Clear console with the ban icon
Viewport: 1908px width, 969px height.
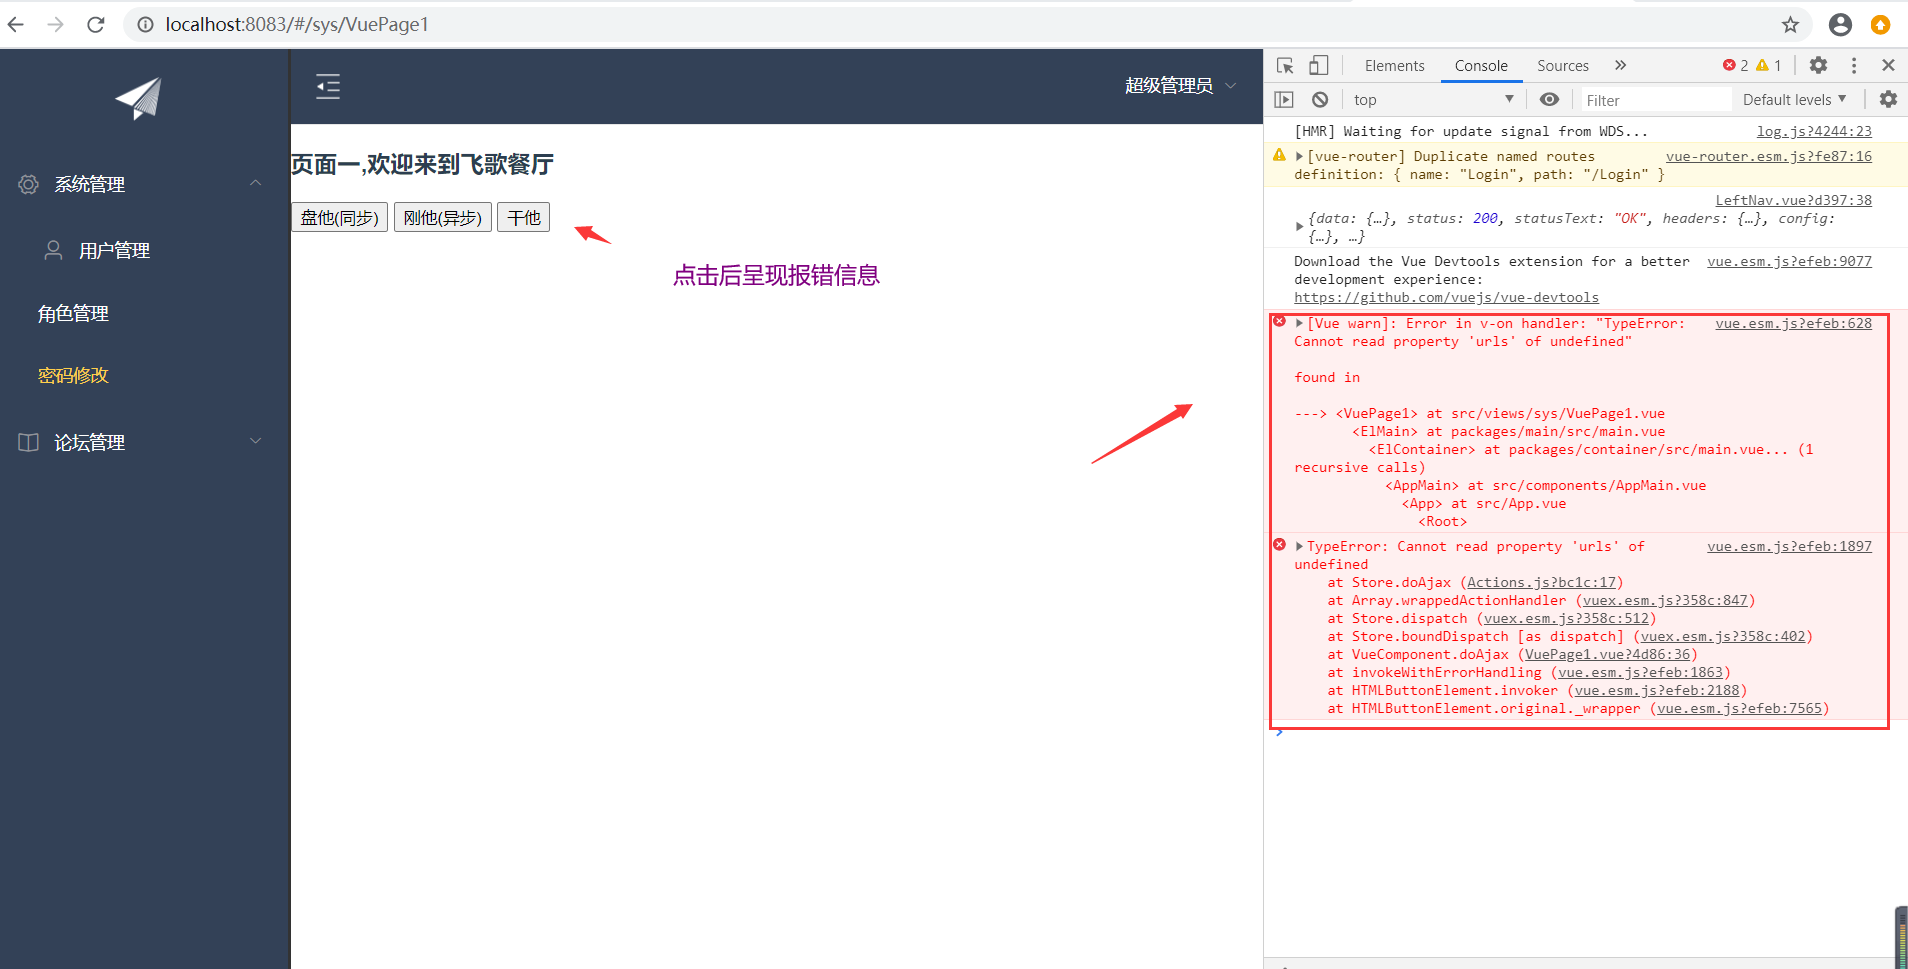point(1320,99)
